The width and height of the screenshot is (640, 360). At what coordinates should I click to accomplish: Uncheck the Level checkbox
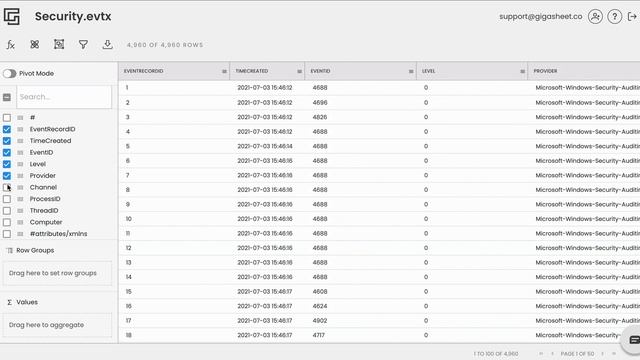(7, 164)
